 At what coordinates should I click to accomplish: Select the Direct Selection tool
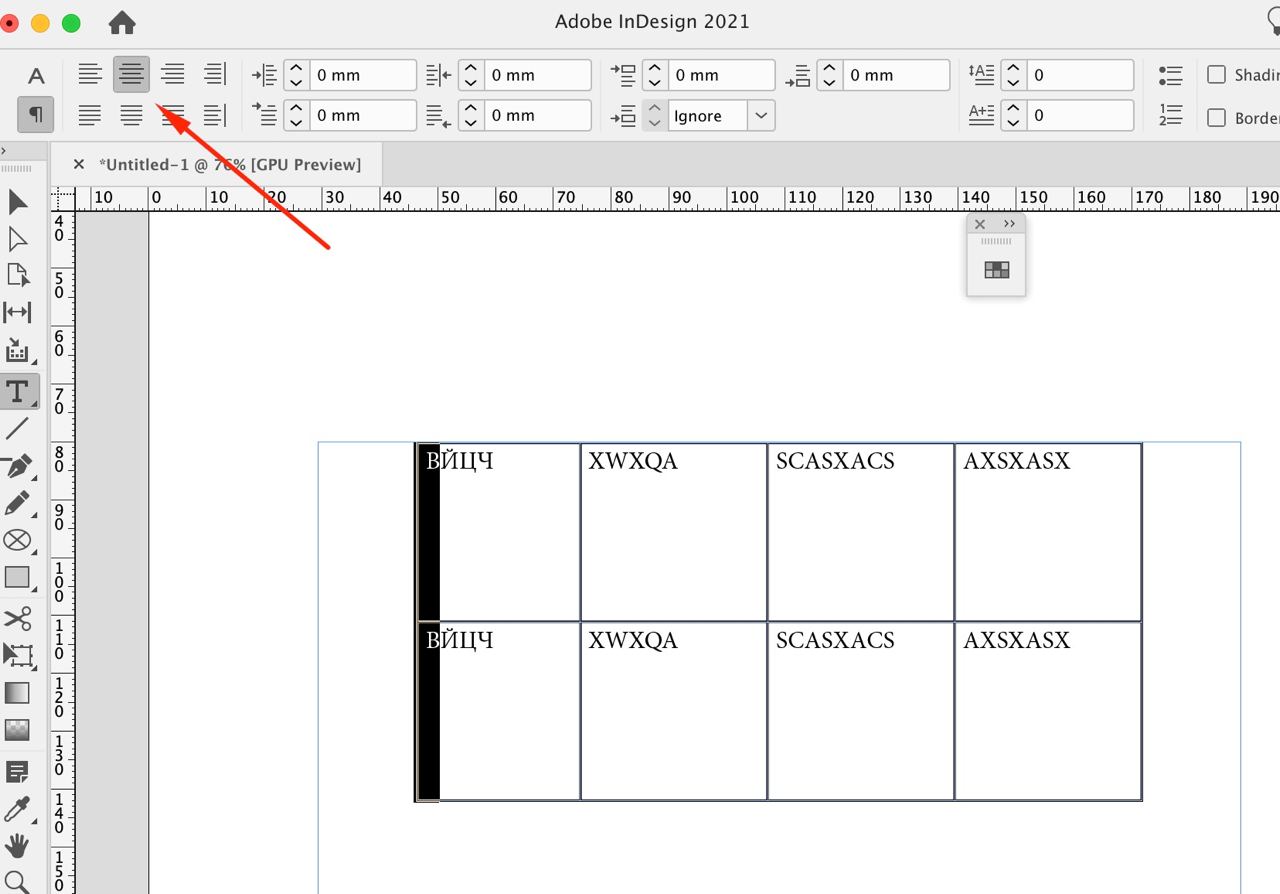tap(18, 239)
